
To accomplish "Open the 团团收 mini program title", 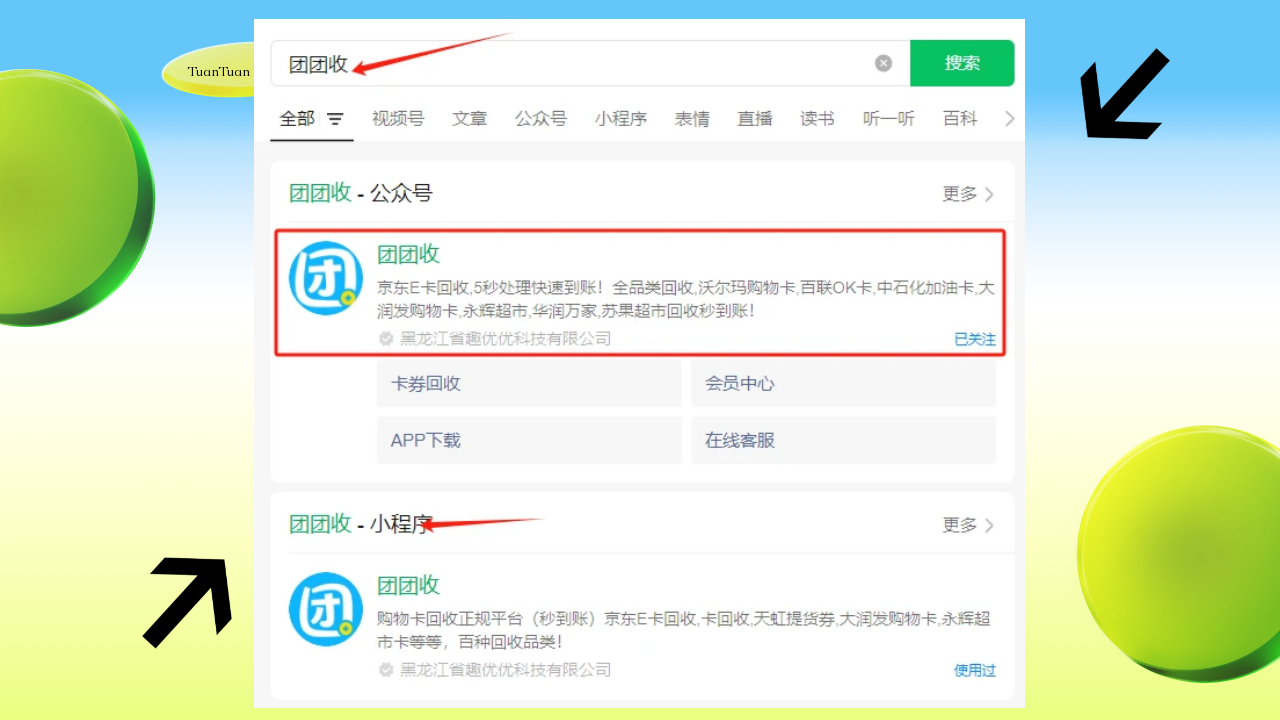I will point(408,585).
